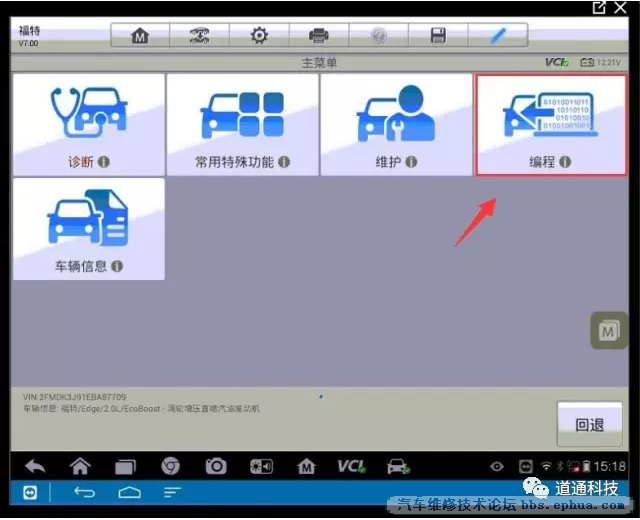
Task: Click the vehicle swap toolbar icon
Action: [x=200, y=36]
